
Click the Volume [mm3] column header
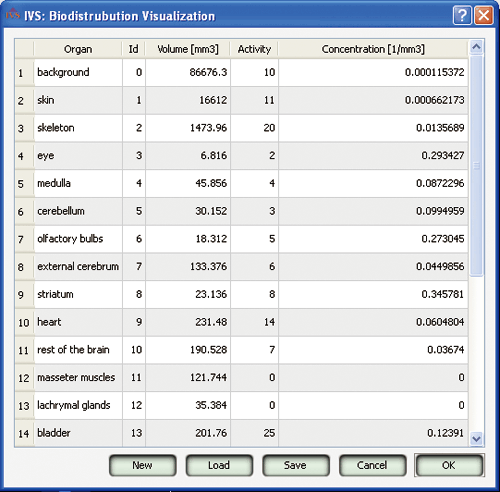(188, 49)
